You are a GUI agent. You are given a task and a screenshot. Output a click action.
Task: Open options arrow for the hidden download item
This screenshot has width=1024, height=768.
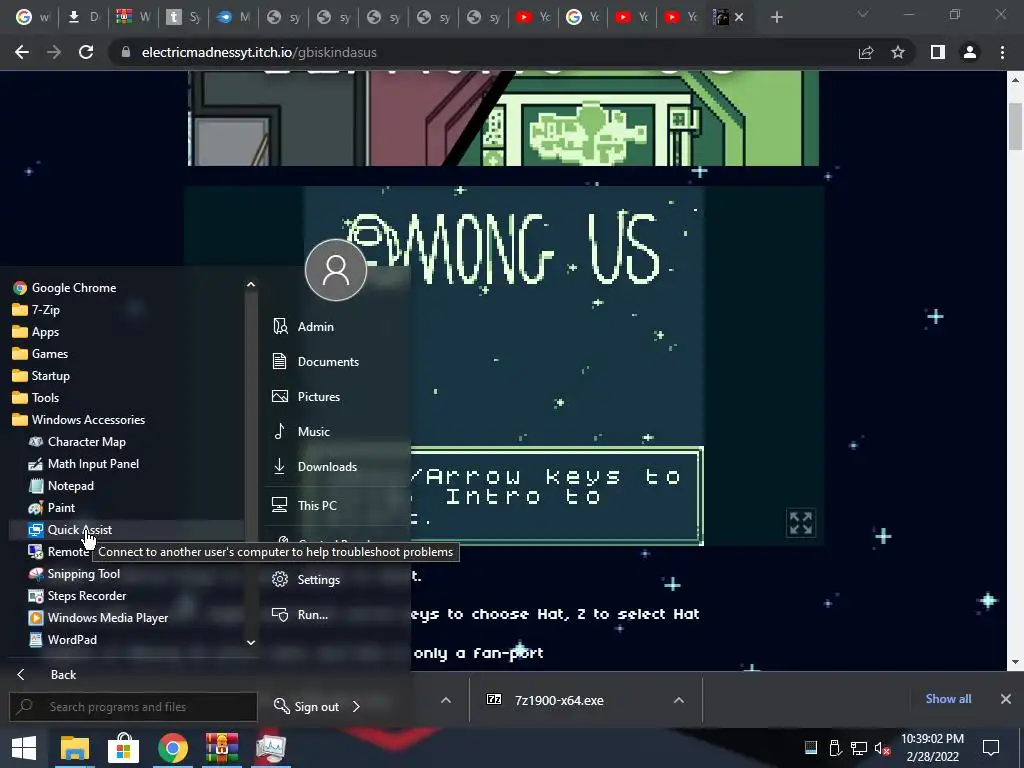click(x=445, y=700)
